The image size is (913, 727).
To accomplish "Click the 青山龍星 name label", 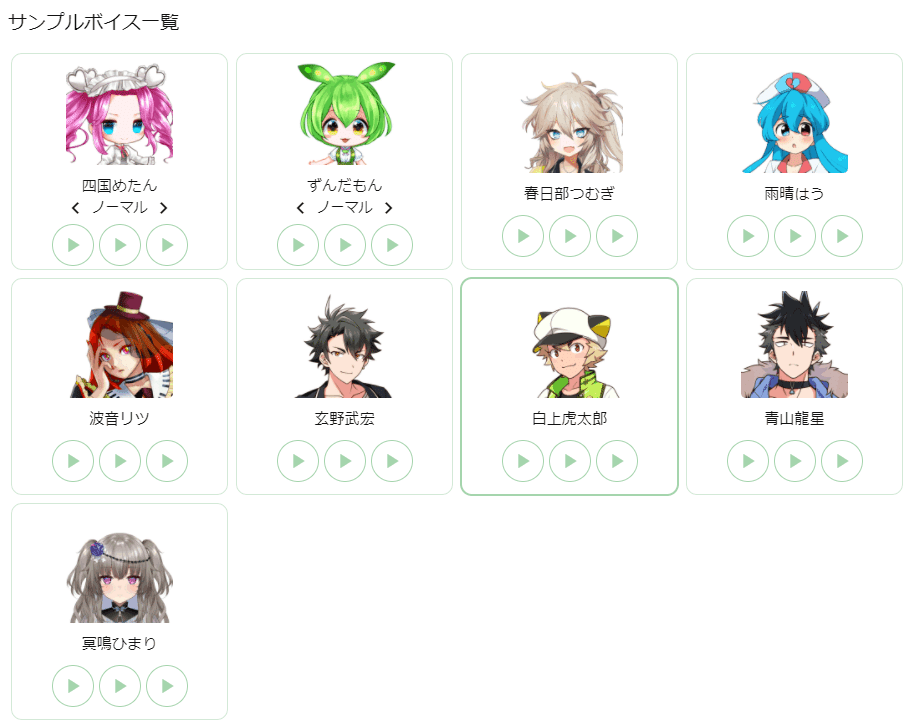I will tap(795, 418).
